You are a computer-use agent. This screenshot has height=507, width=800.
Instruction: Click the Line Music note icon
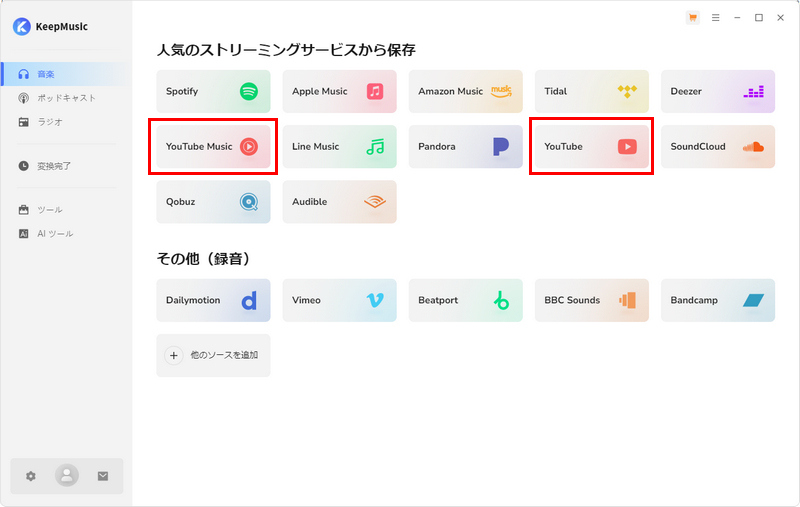coord(376,147)
